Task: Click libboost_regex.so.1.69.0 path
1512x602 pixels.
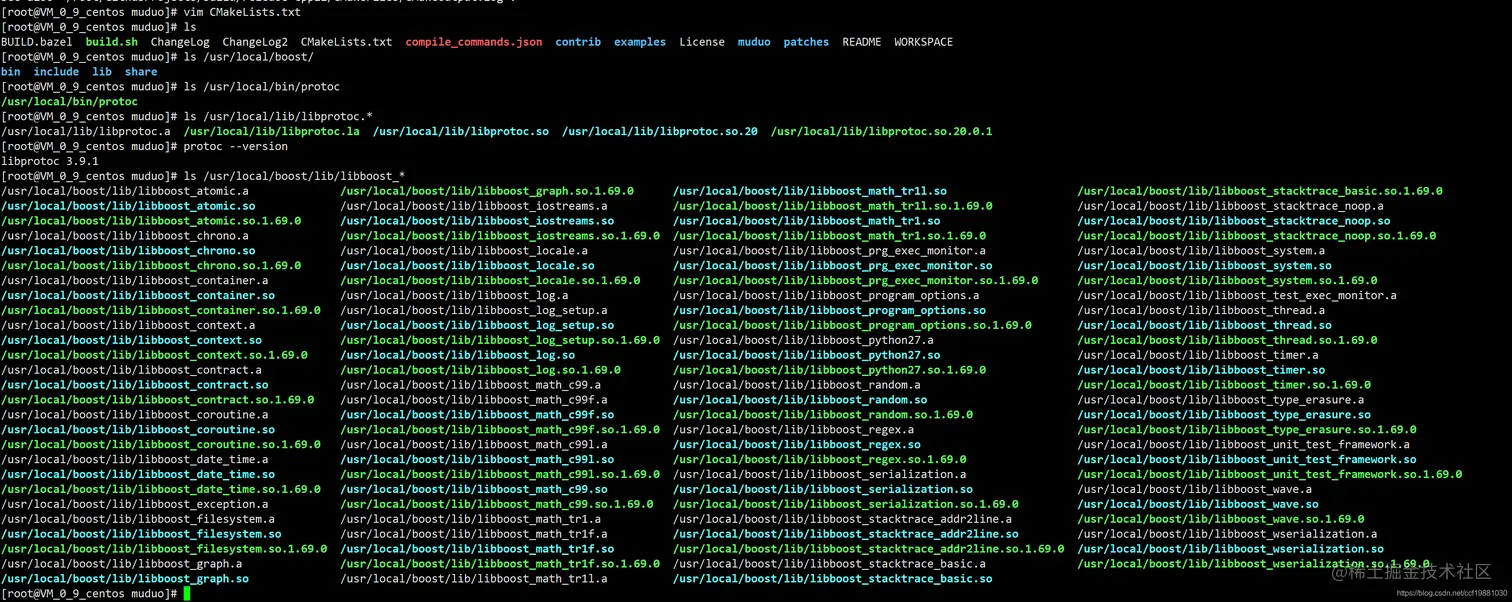Action: (820, 460)
